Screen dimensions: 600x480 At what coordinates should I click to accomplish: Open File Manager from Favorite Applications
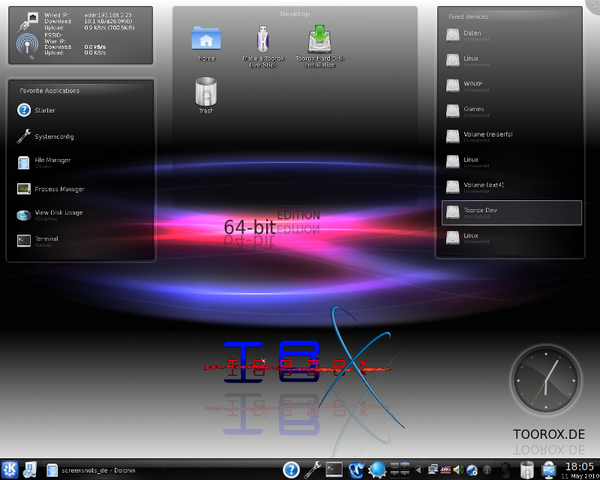coord(52,161)
